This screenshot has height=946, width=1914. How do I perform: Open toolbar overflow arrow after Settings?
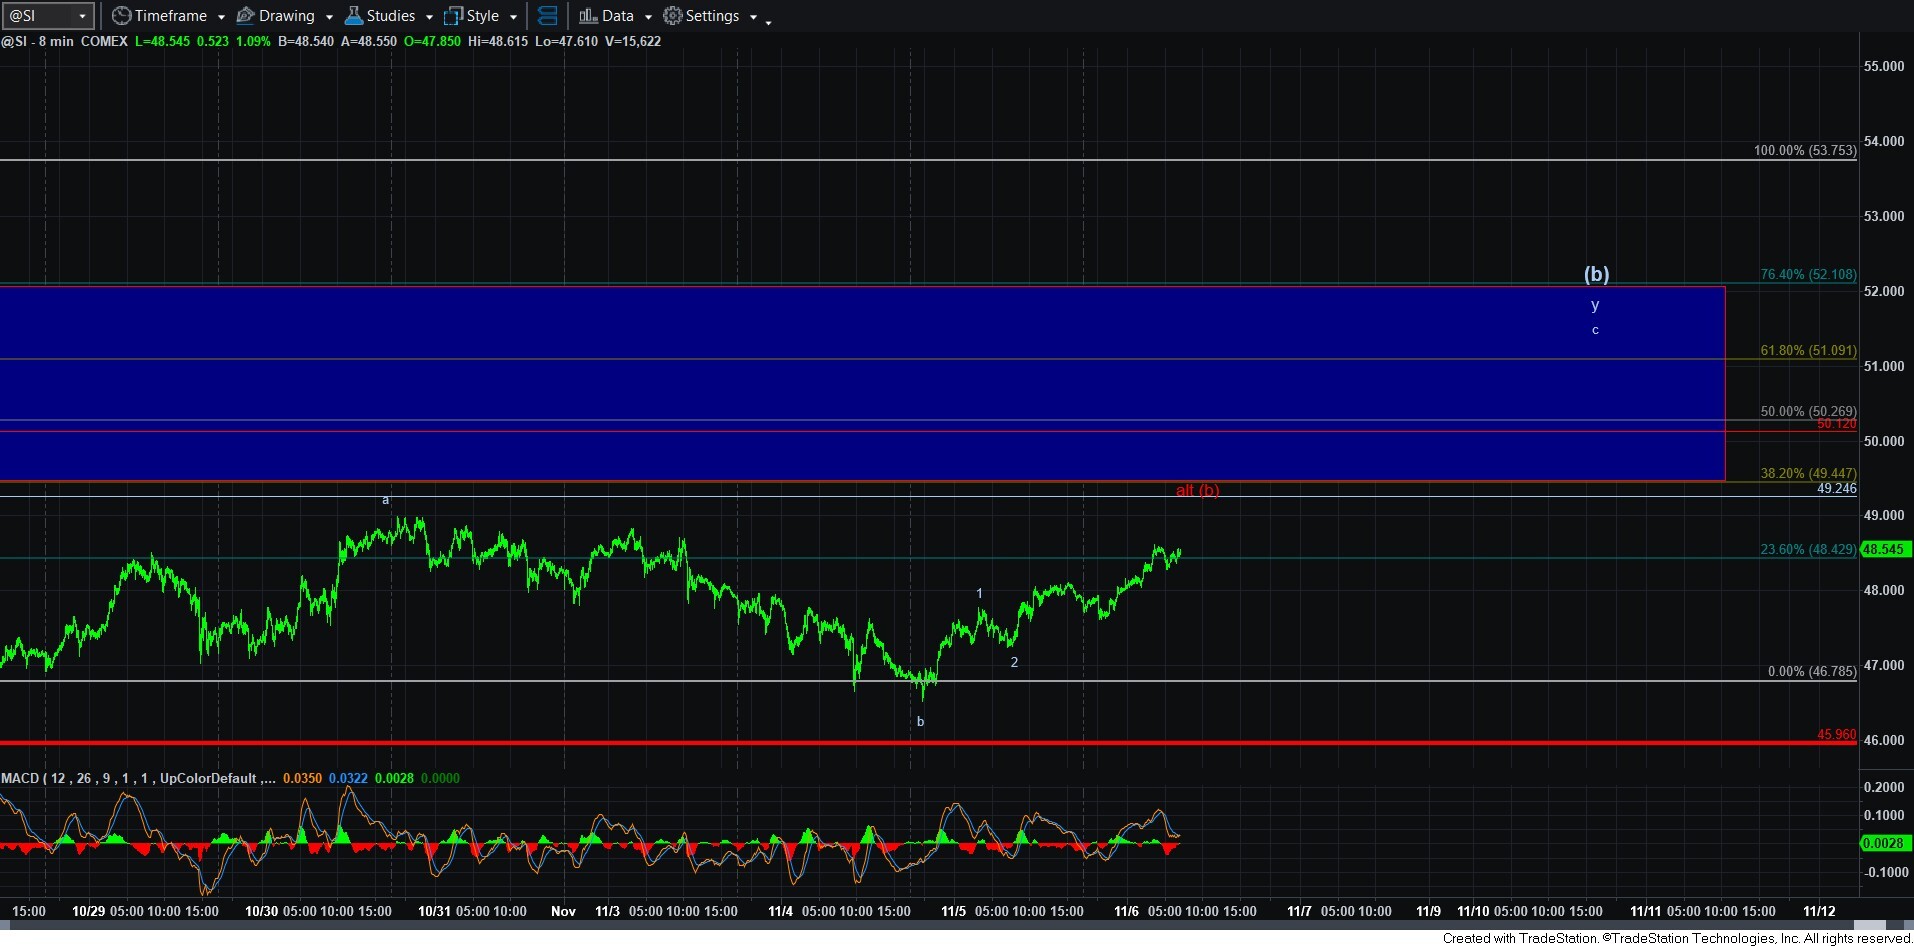coord(768,21)
